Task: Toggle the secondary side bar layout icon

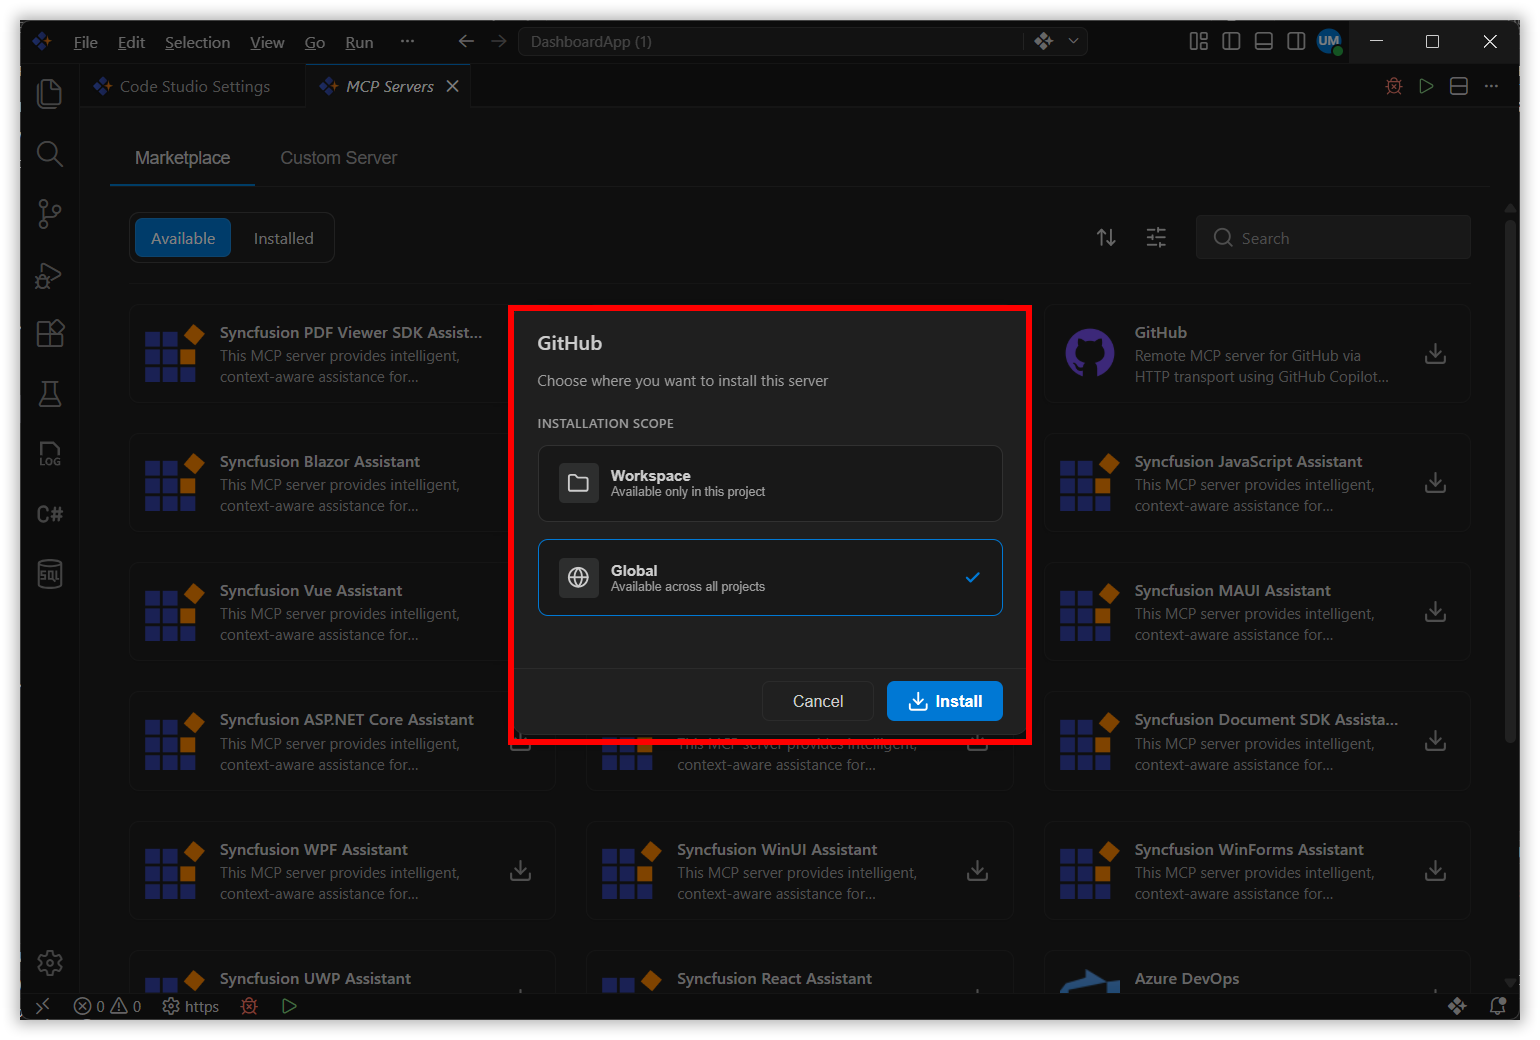Action: pos(1296,41)
